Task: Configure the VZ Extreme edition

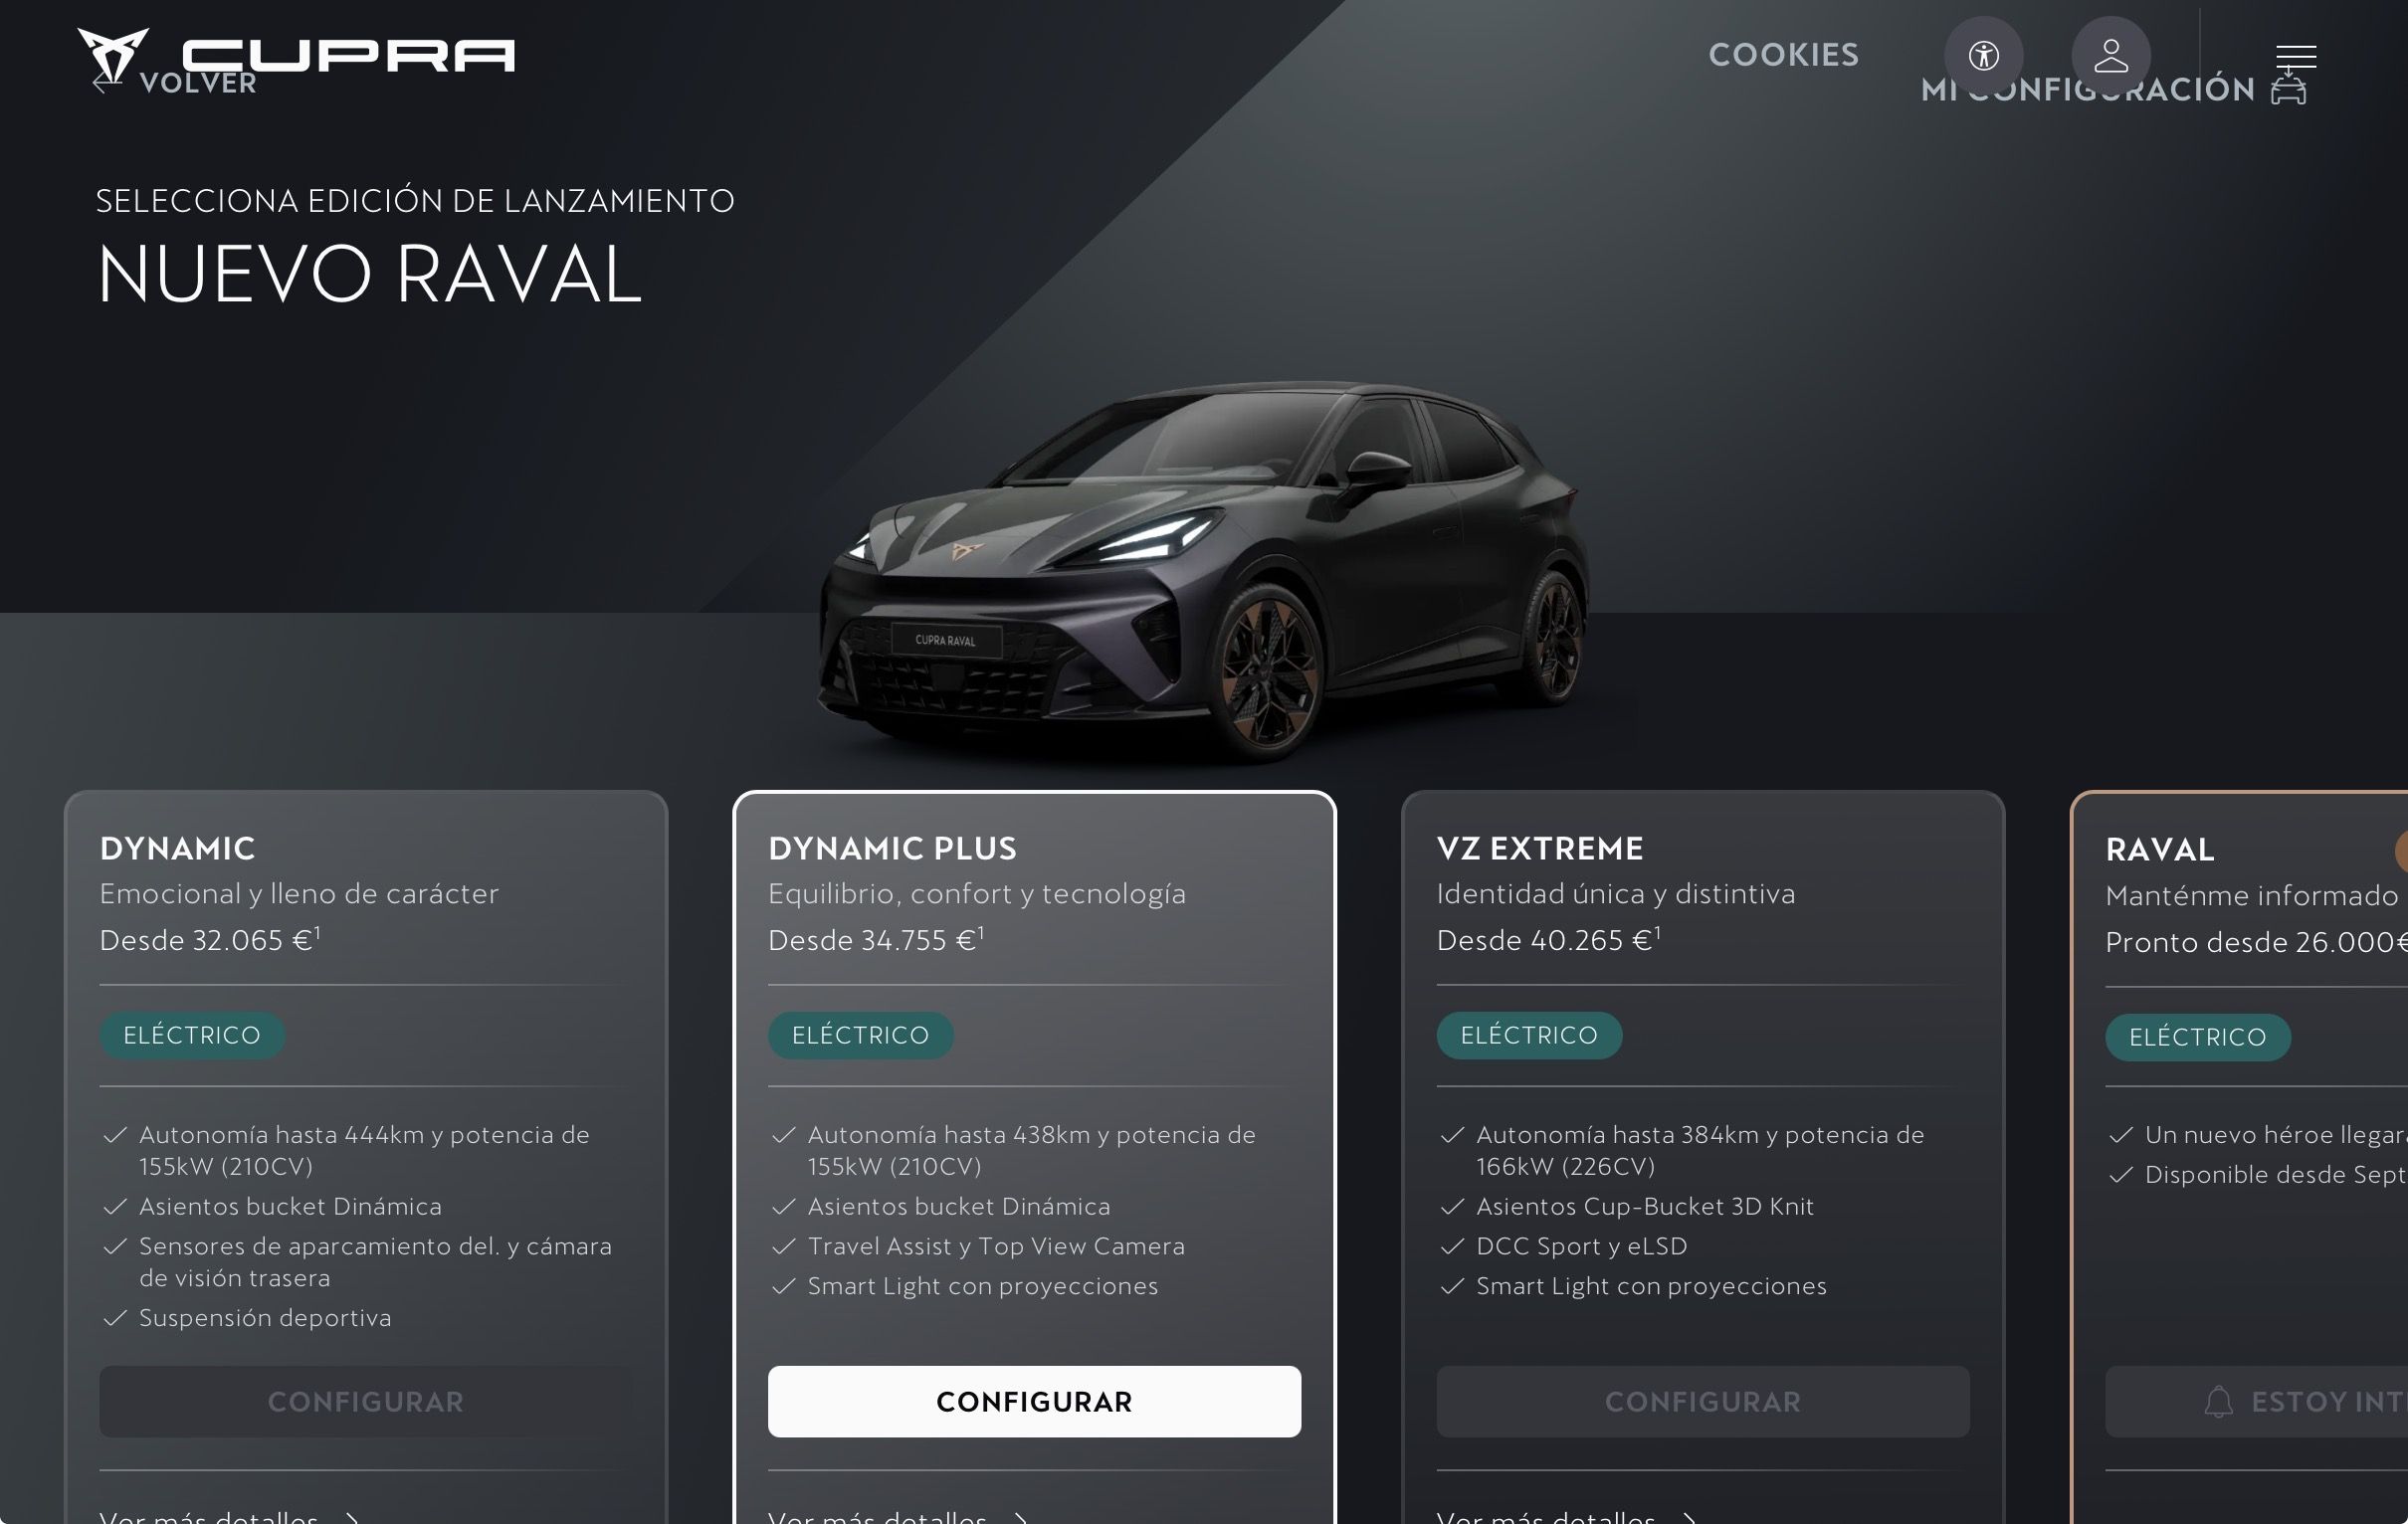Action: [x=1702, y=1401]
